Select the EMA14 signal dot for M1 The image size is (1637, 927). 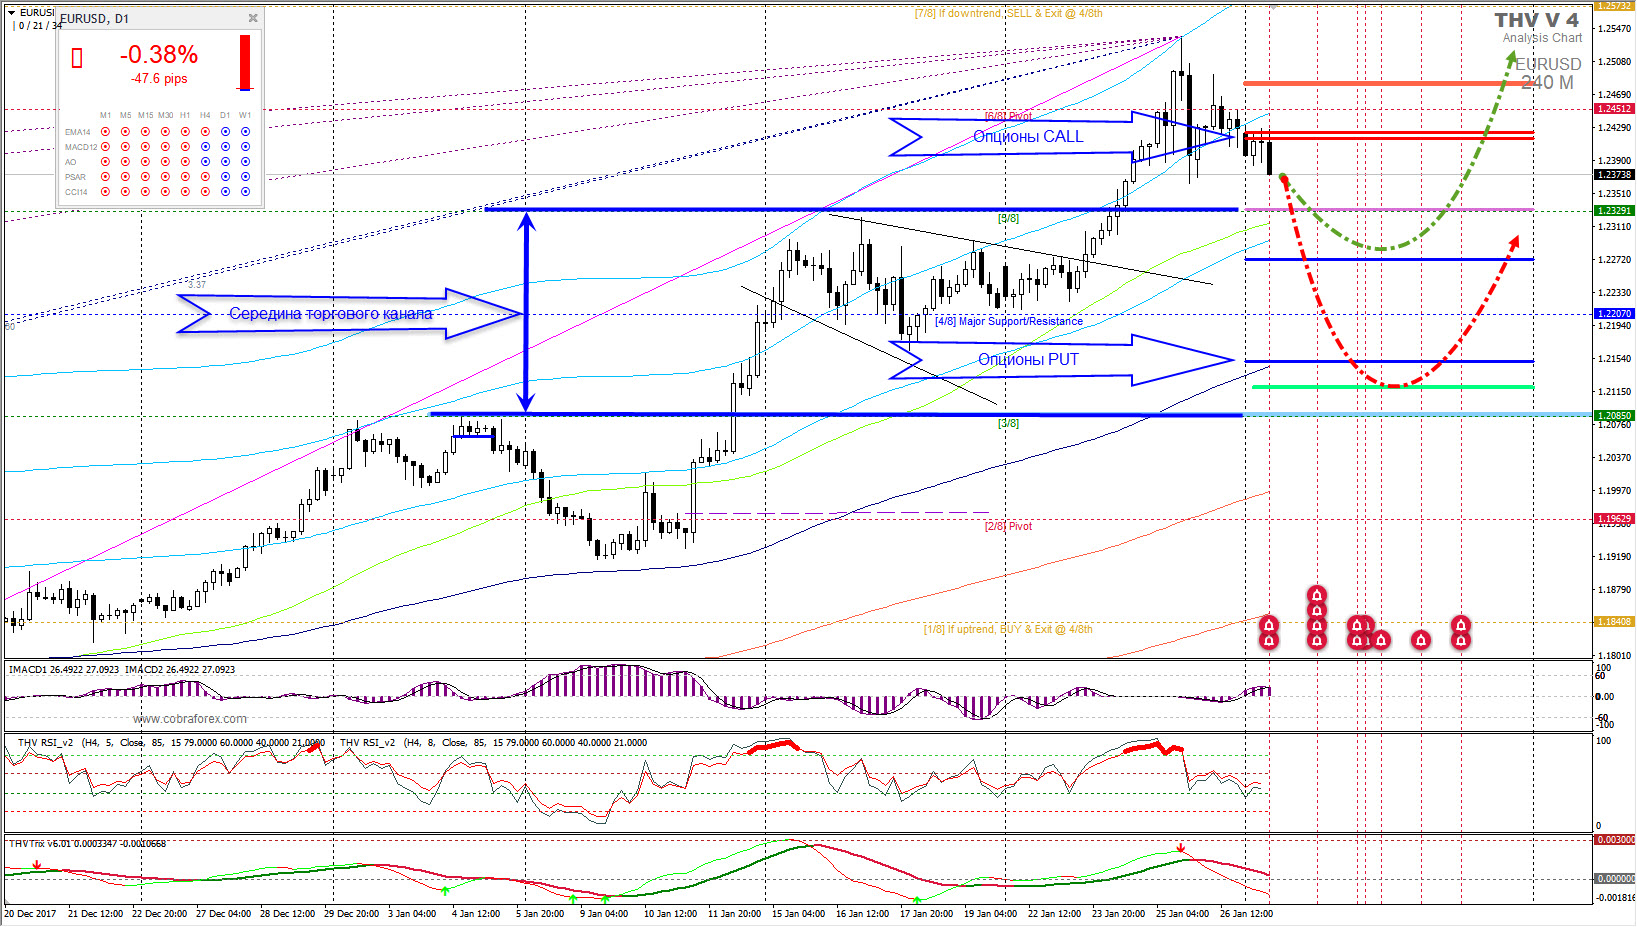[x=105, y=132]
